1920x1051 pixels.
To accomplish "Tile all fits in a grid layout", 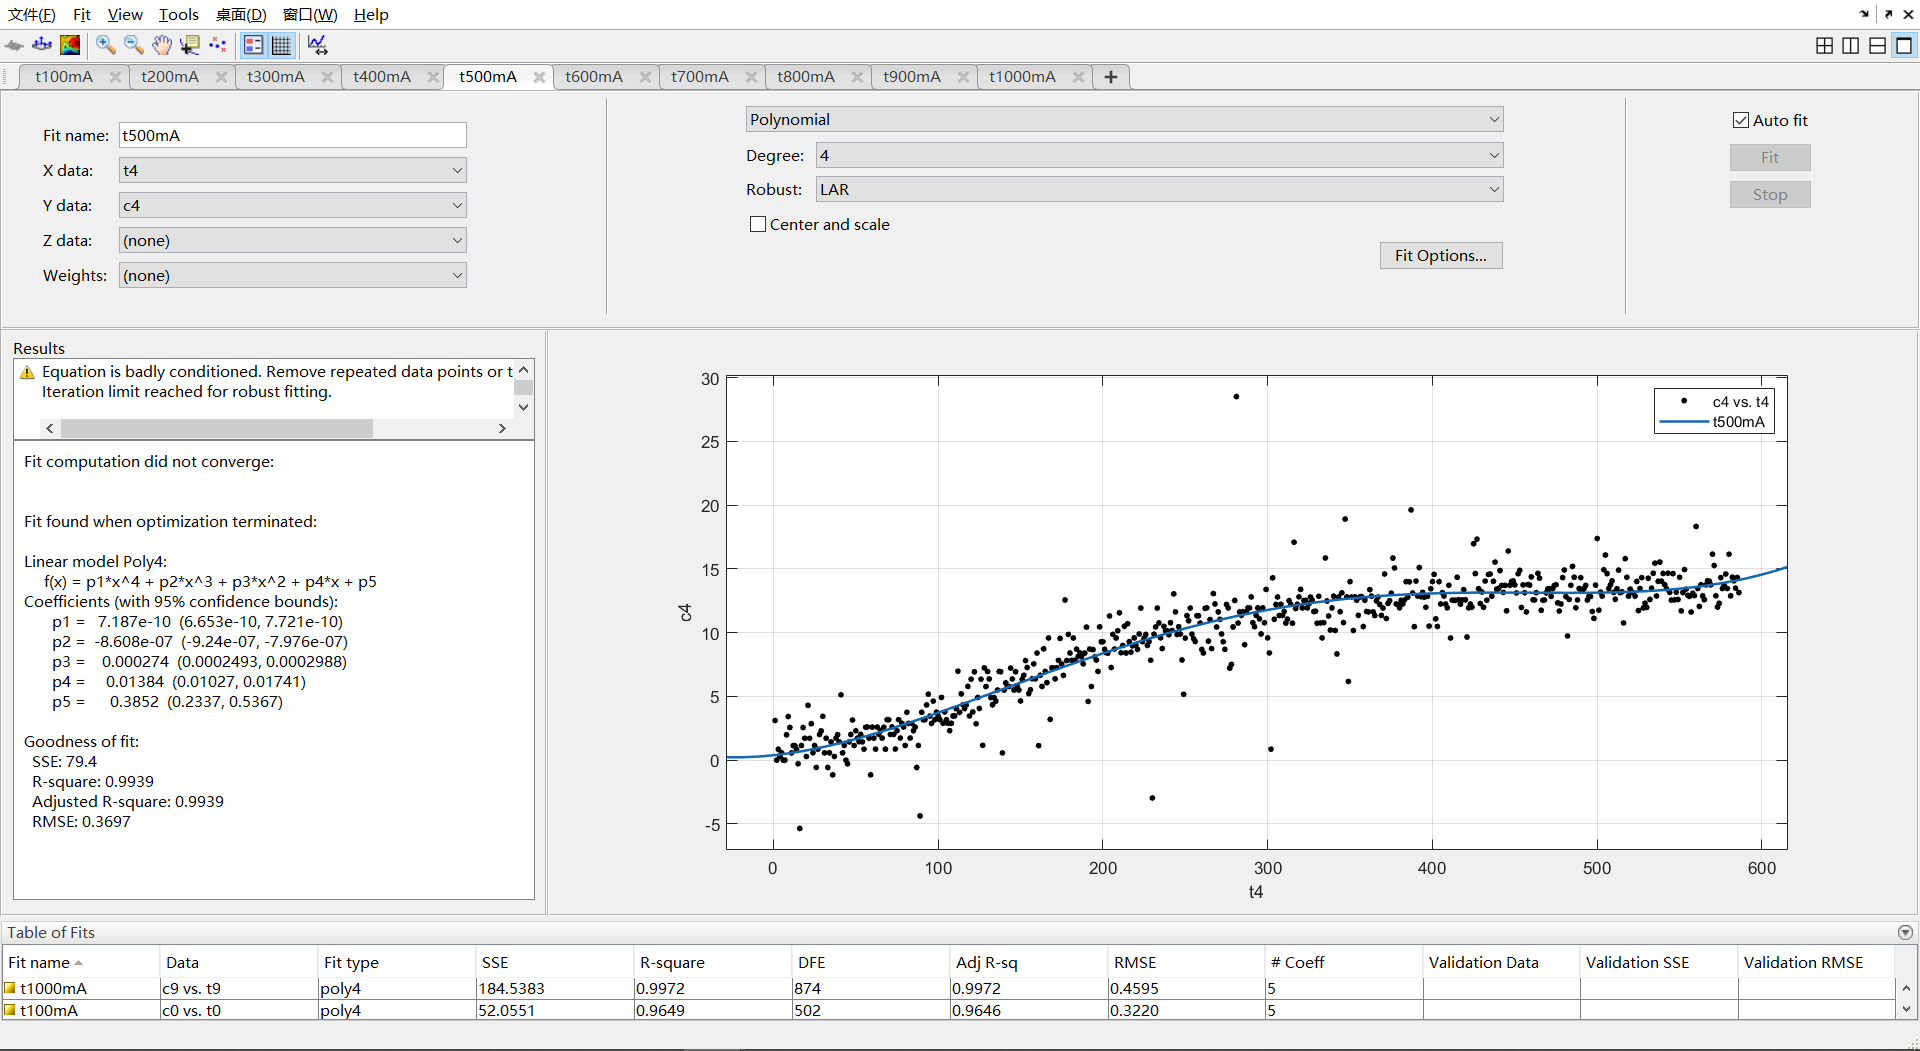I will point(1824,45).
